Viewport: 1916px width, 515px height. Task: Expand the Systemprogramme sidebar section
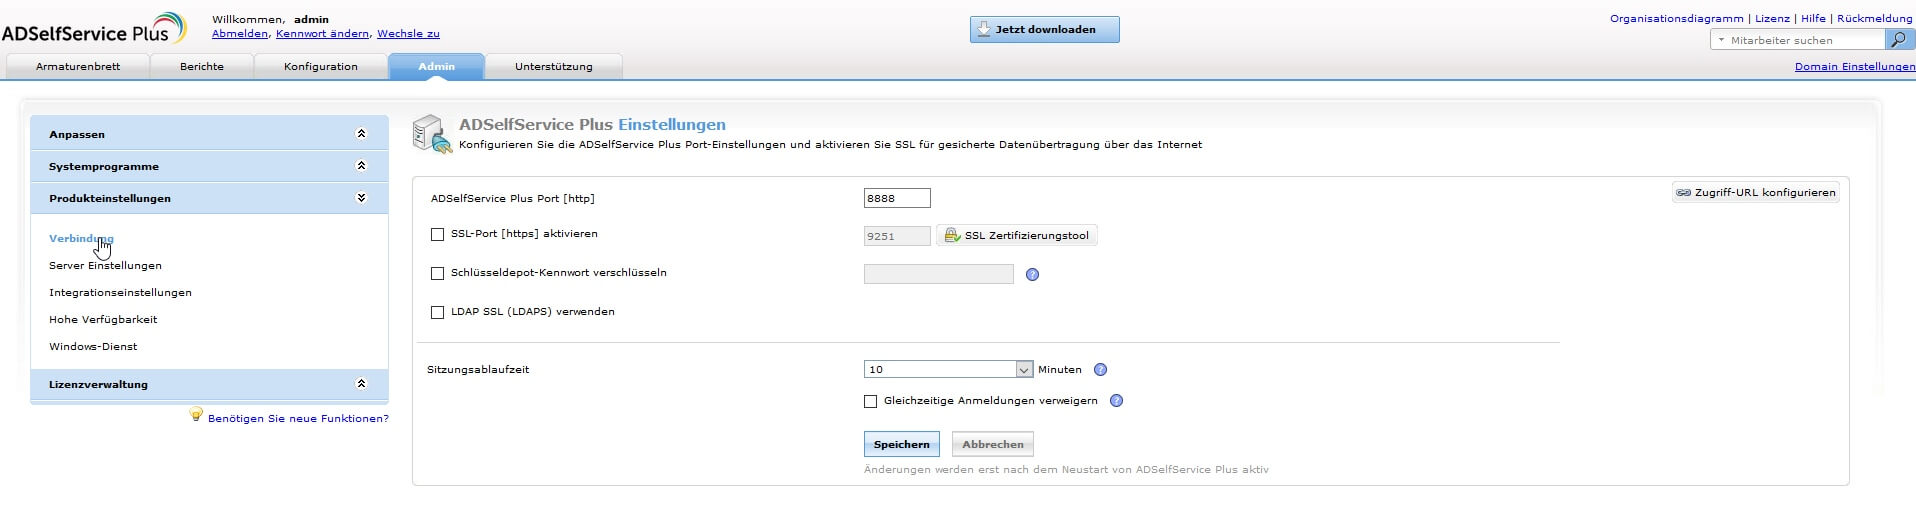coord(209,166)
